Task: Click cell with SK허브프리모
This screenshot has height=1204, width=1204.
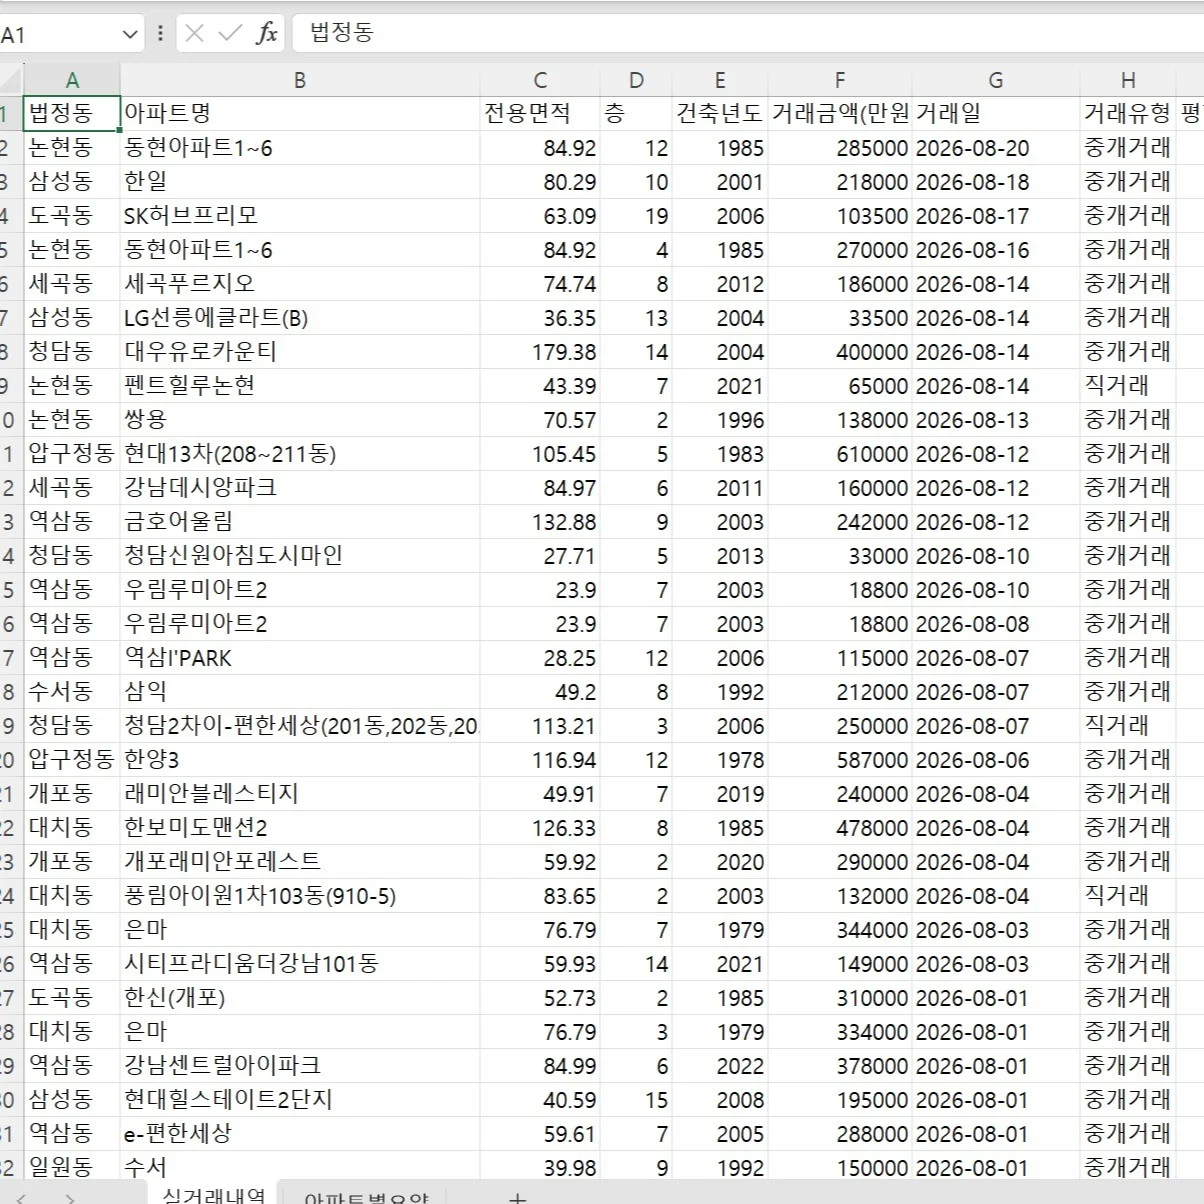Action: [x=300, y=216]
